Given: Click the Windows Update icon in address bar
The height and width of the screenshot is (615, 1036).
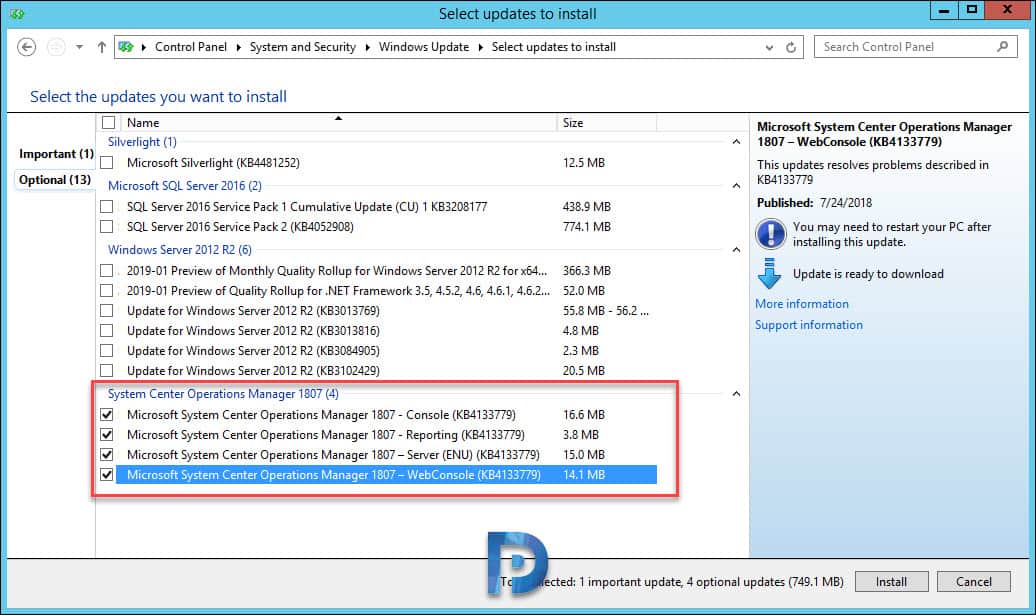Looking at the screenshot, I should click(126, 47).
